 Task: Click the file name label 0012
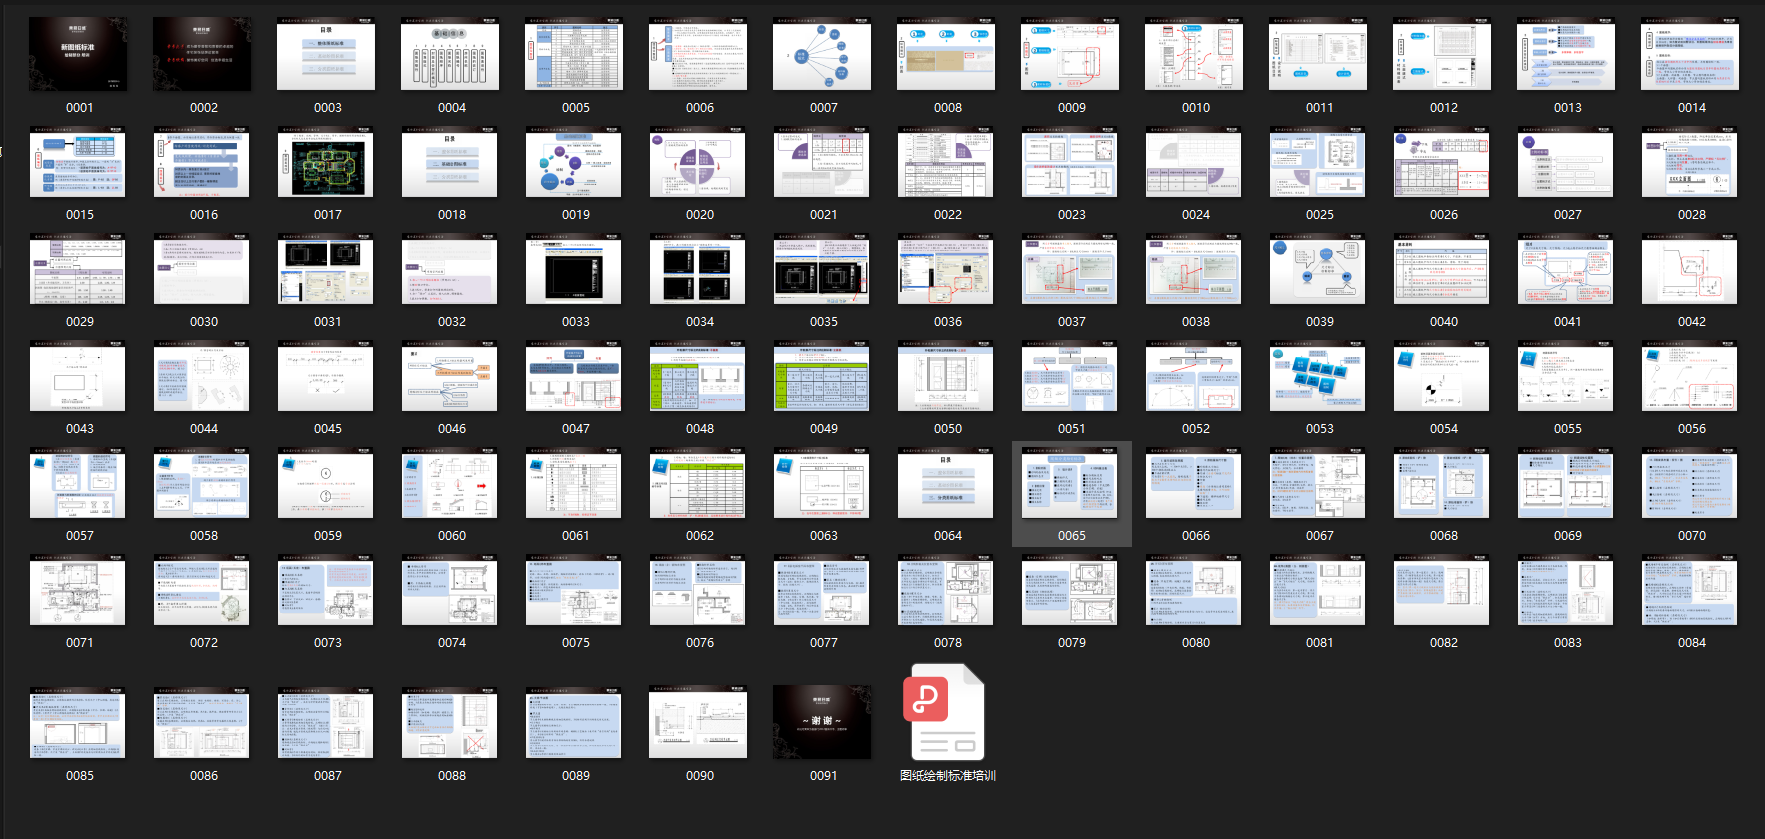(x=1444, y=108)
